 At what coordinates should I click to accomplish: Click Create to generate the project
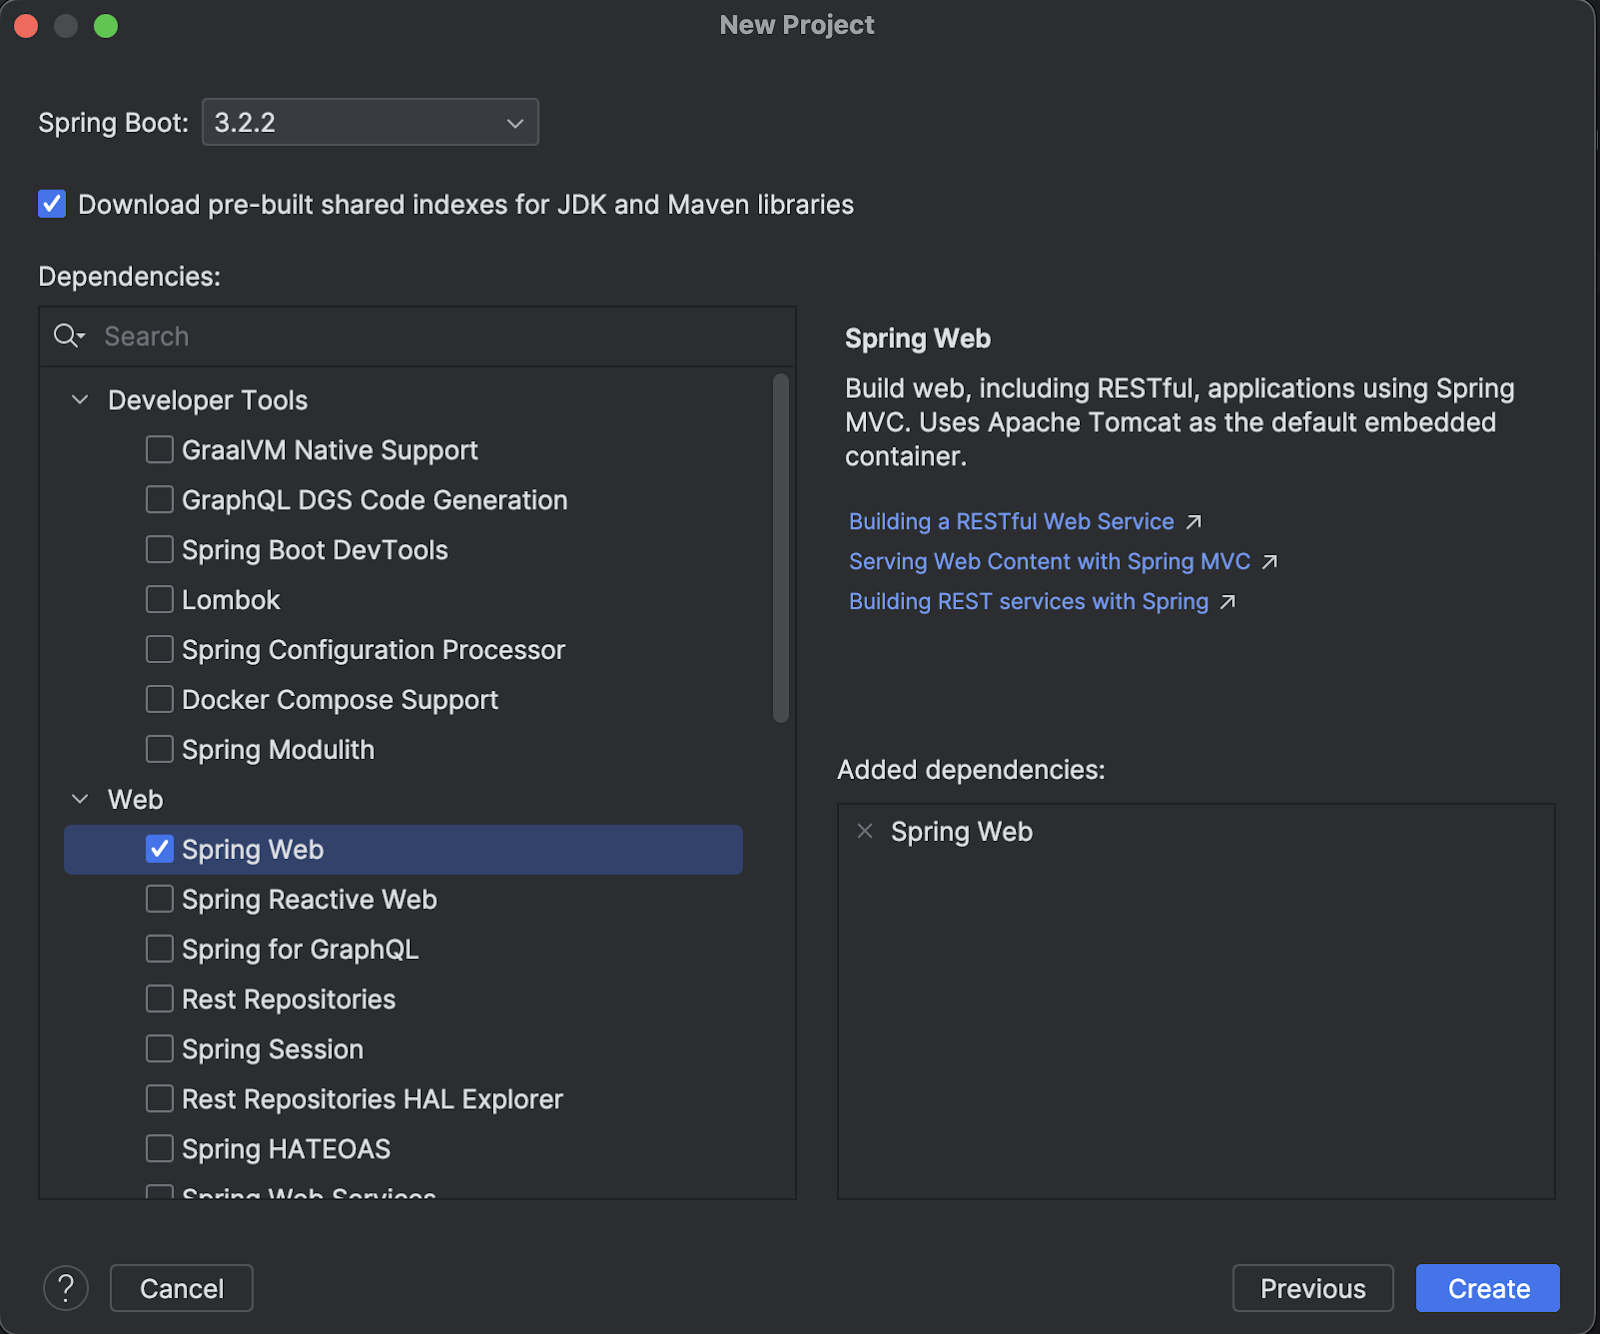coord(1488,1288)
